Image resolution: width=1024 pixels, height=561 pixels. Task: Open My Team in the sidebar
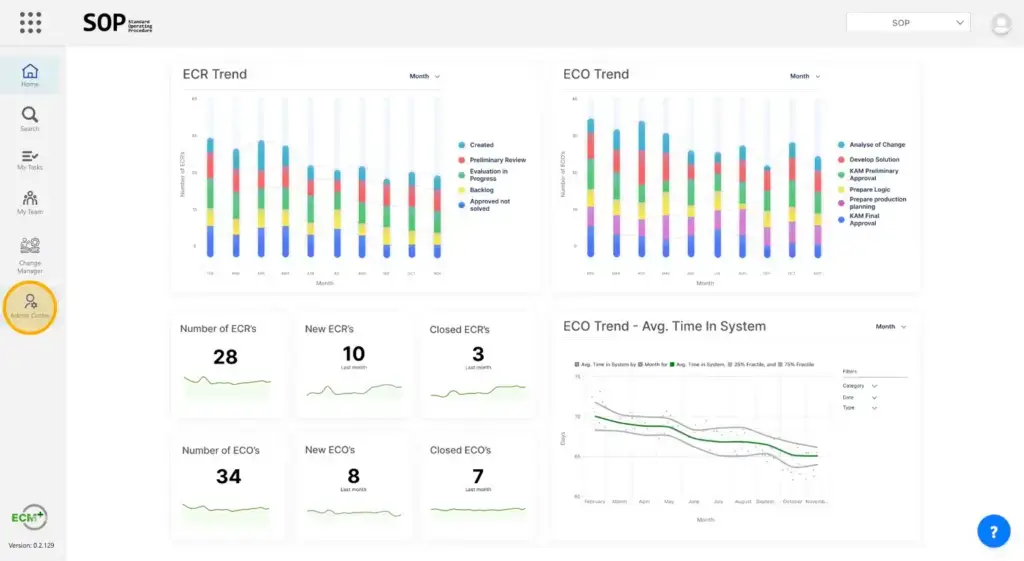[x=30, y=203]
